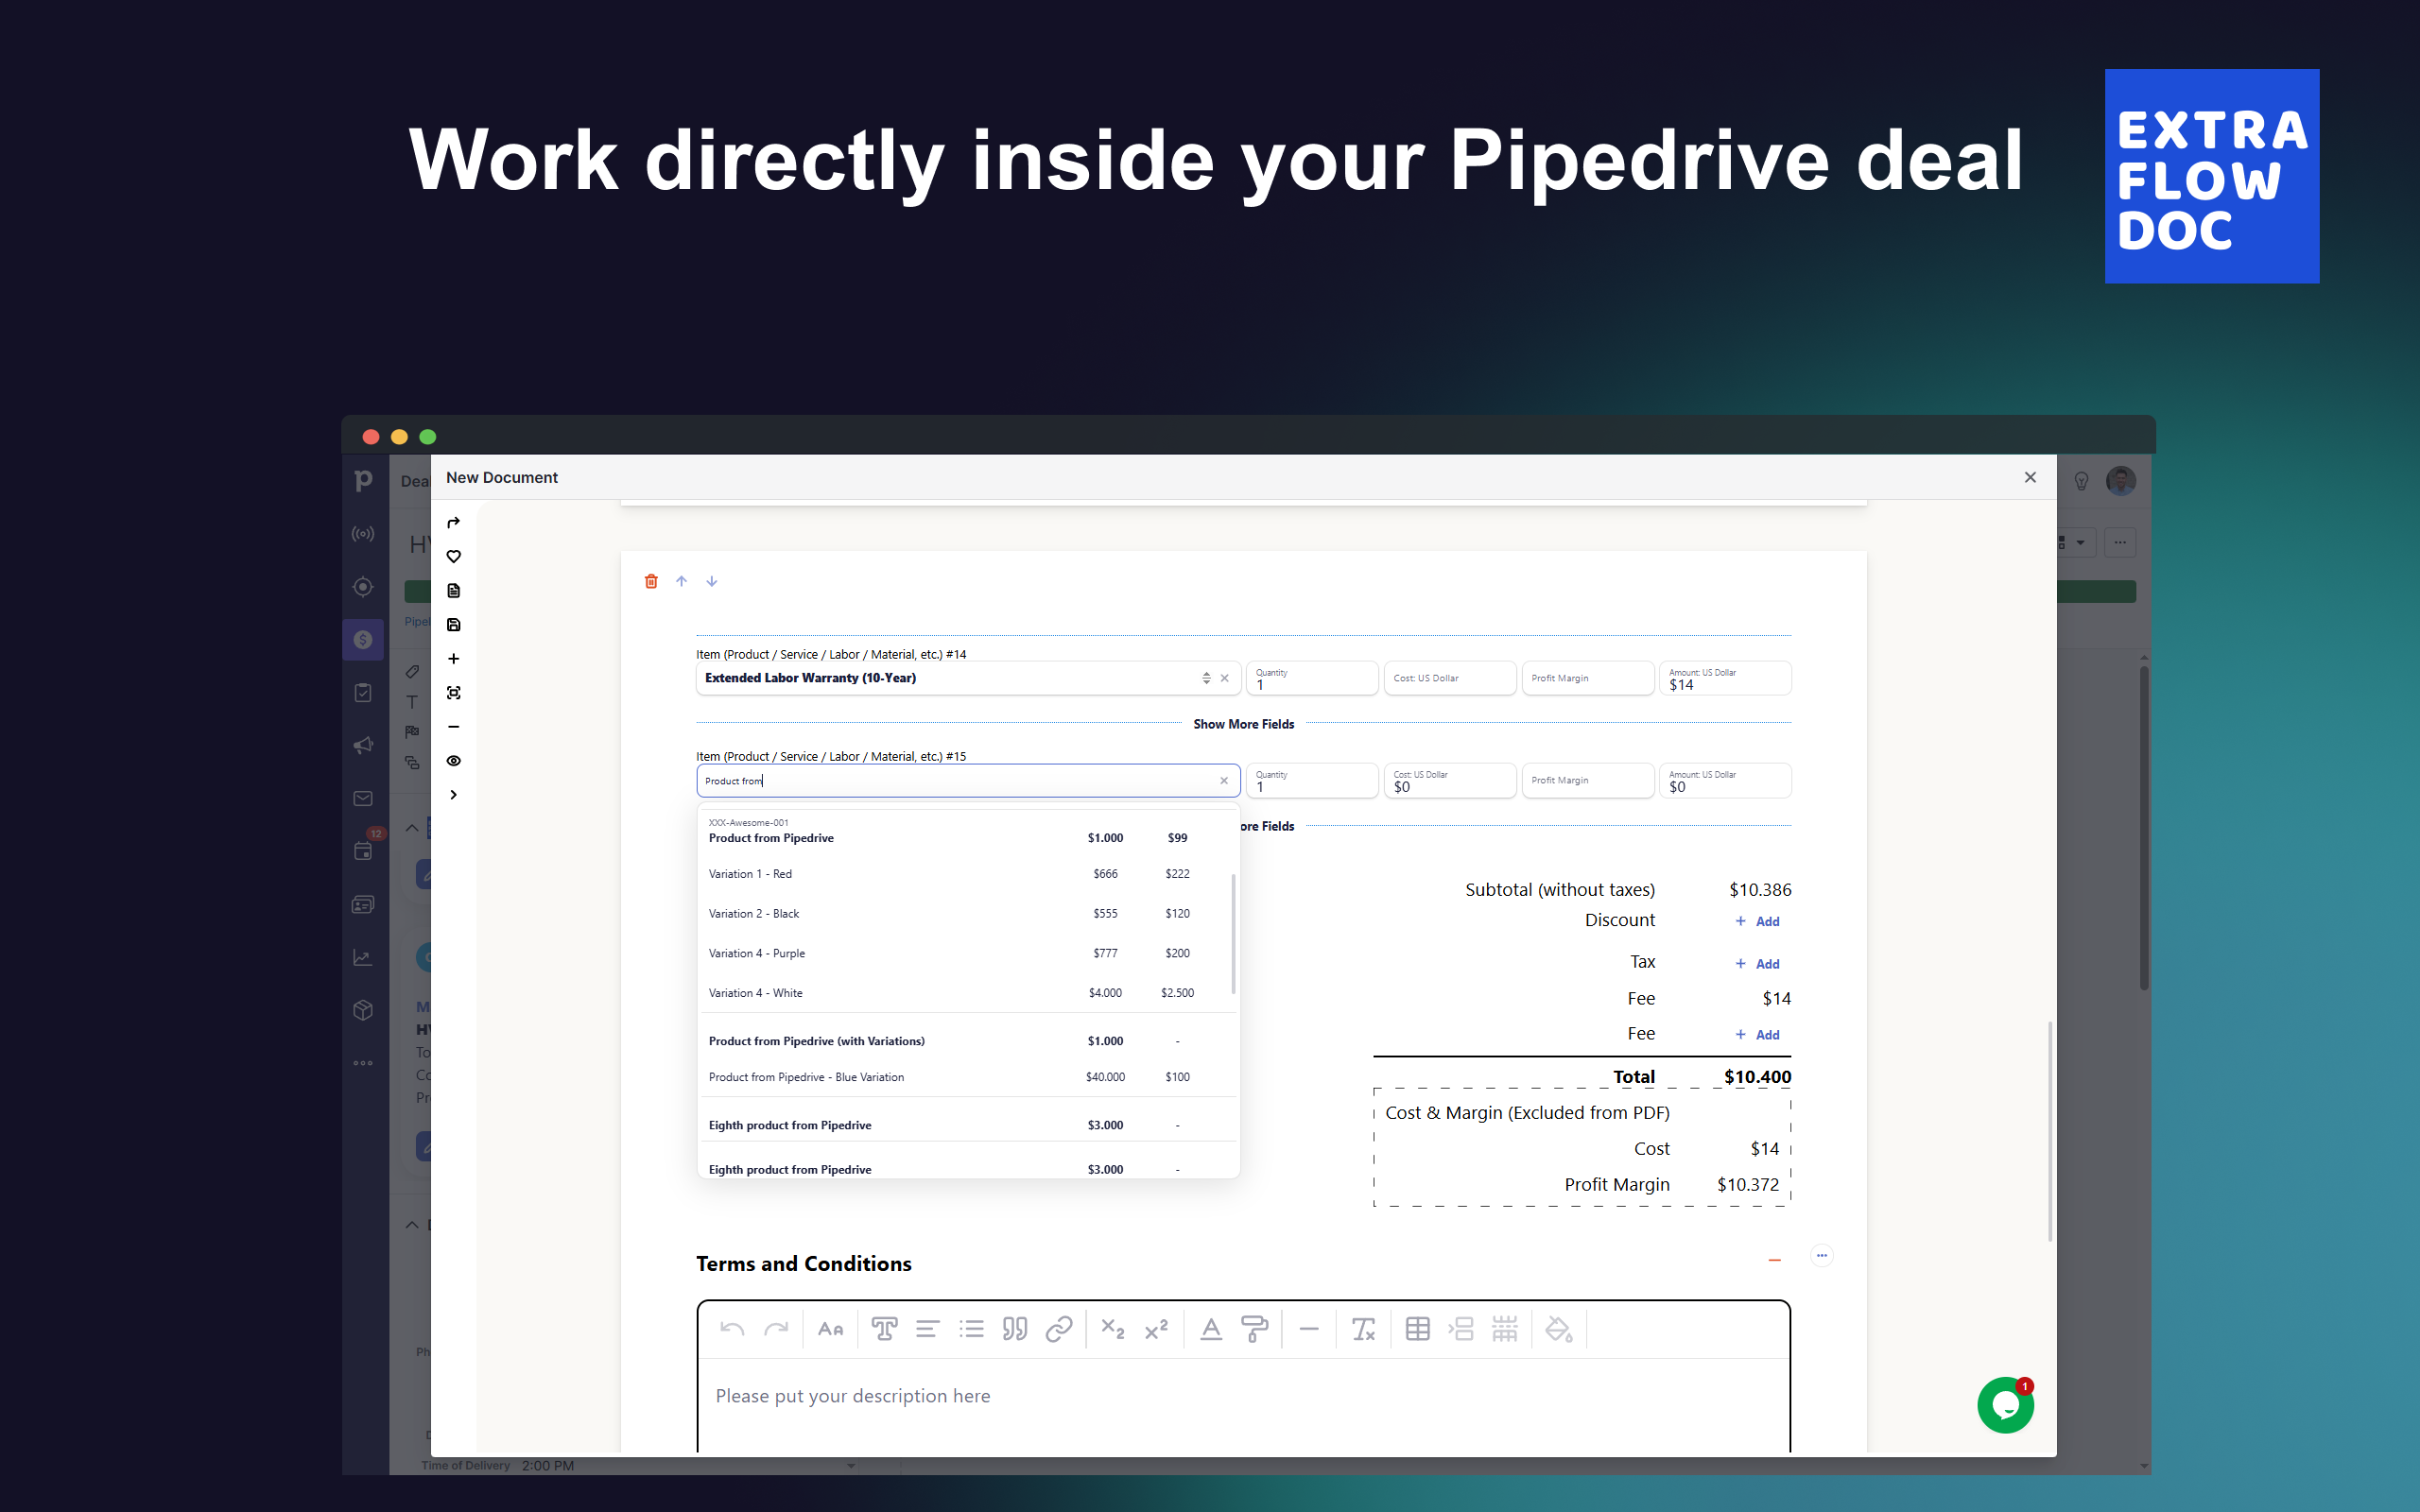Click the Quantity field for item #15
This screenshot has width=2420, height=1512.
[x=1312, y=781]
